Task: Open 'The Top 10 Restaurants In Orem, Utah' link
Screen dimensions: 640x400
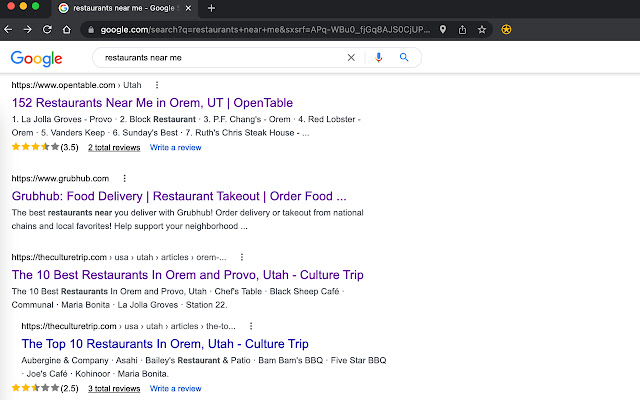Action: click(165, 344)
